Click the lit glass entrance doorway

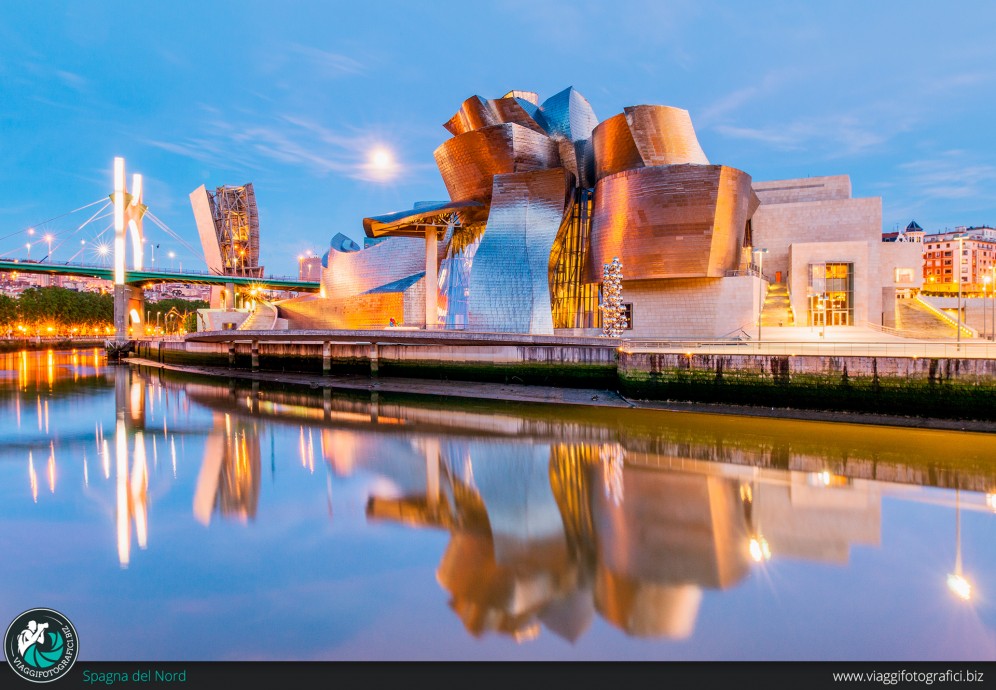(x=830, y=294)
